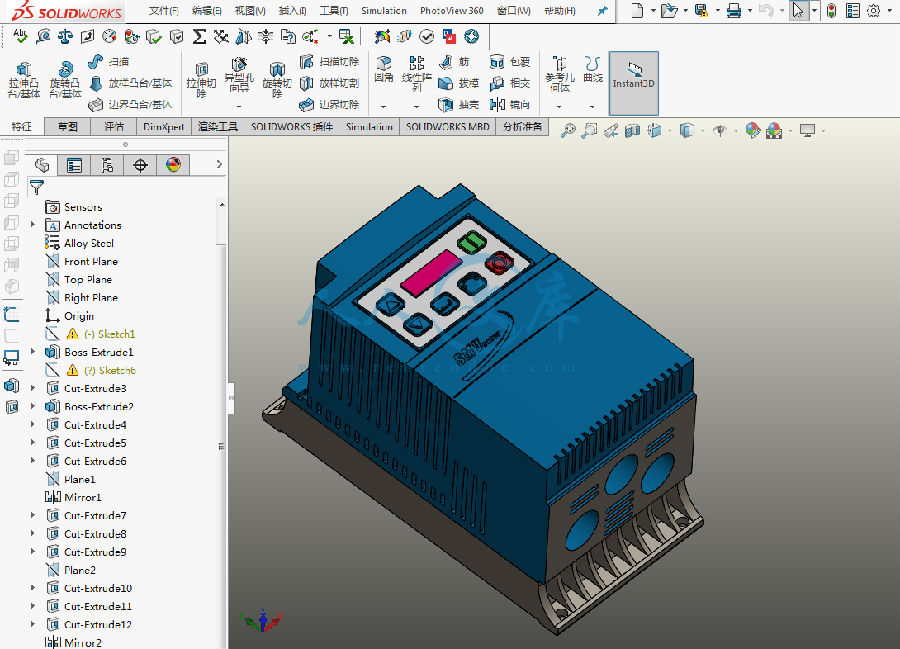
Task: Add a 筋 rib feature
Action: (455, 61)
